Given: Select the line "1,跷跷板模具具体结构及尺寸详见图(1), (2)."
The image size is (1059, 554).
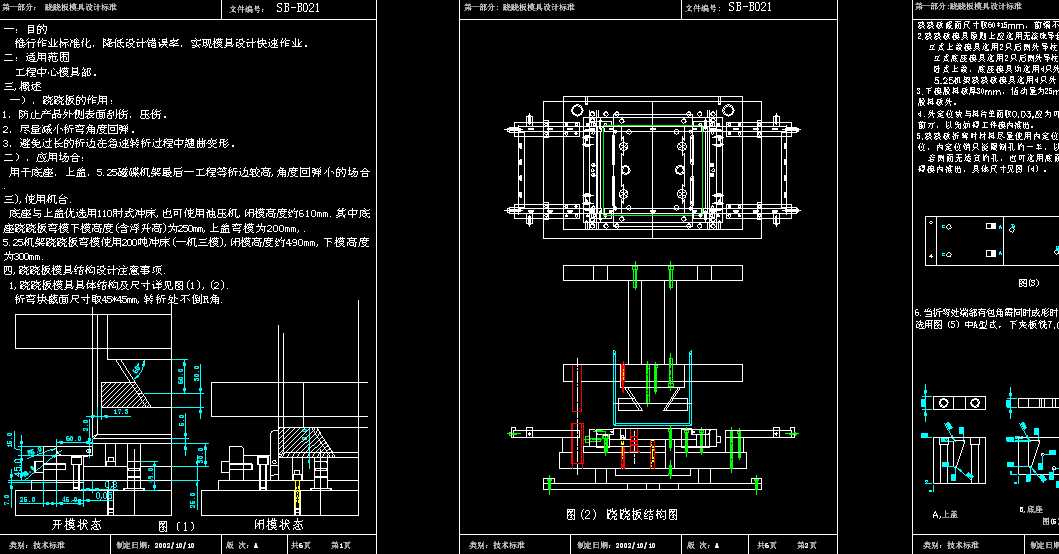Looking at the screenshot, I should (x=119, y=285).
